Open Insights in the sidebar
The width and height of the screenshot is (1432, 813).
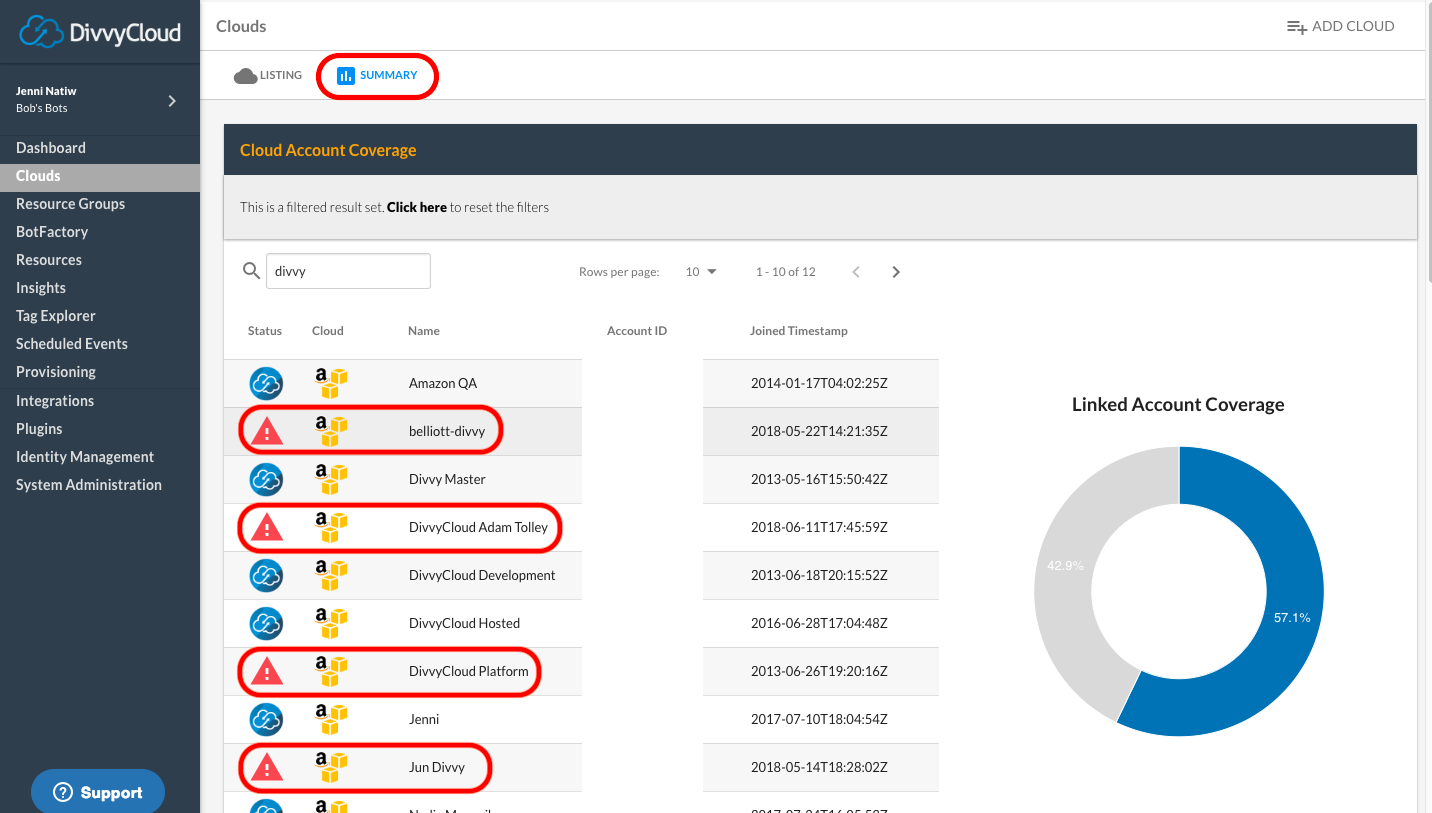pyautogui.click(x=41, y=288)
